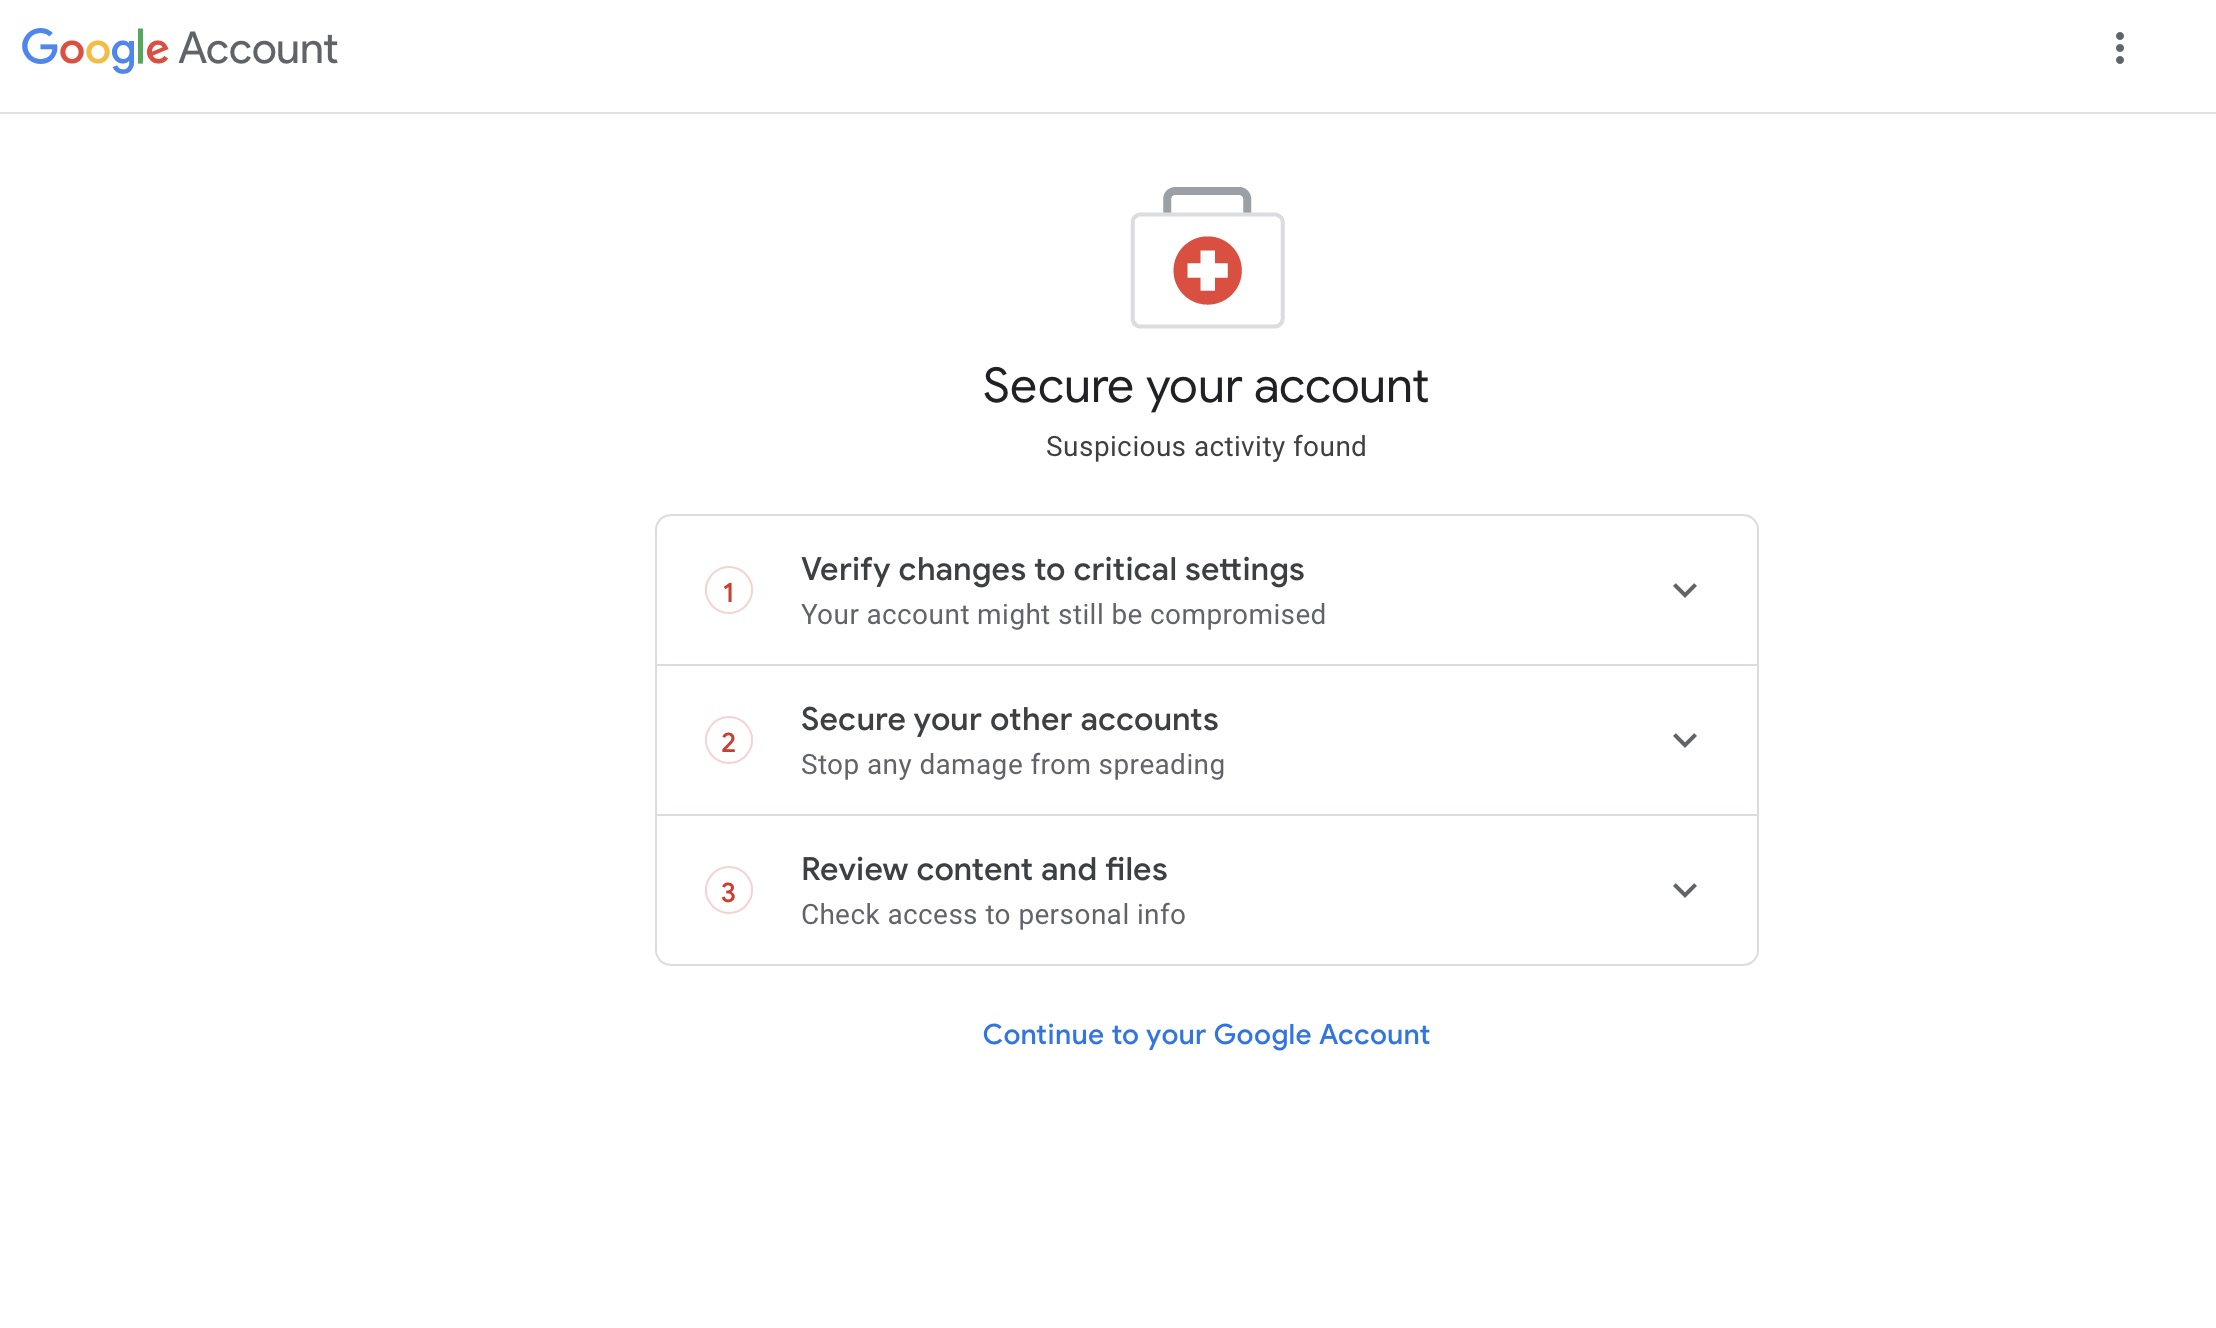Click the red first-aid kit icon
2216x1328 pixels.
[1207, 258]
